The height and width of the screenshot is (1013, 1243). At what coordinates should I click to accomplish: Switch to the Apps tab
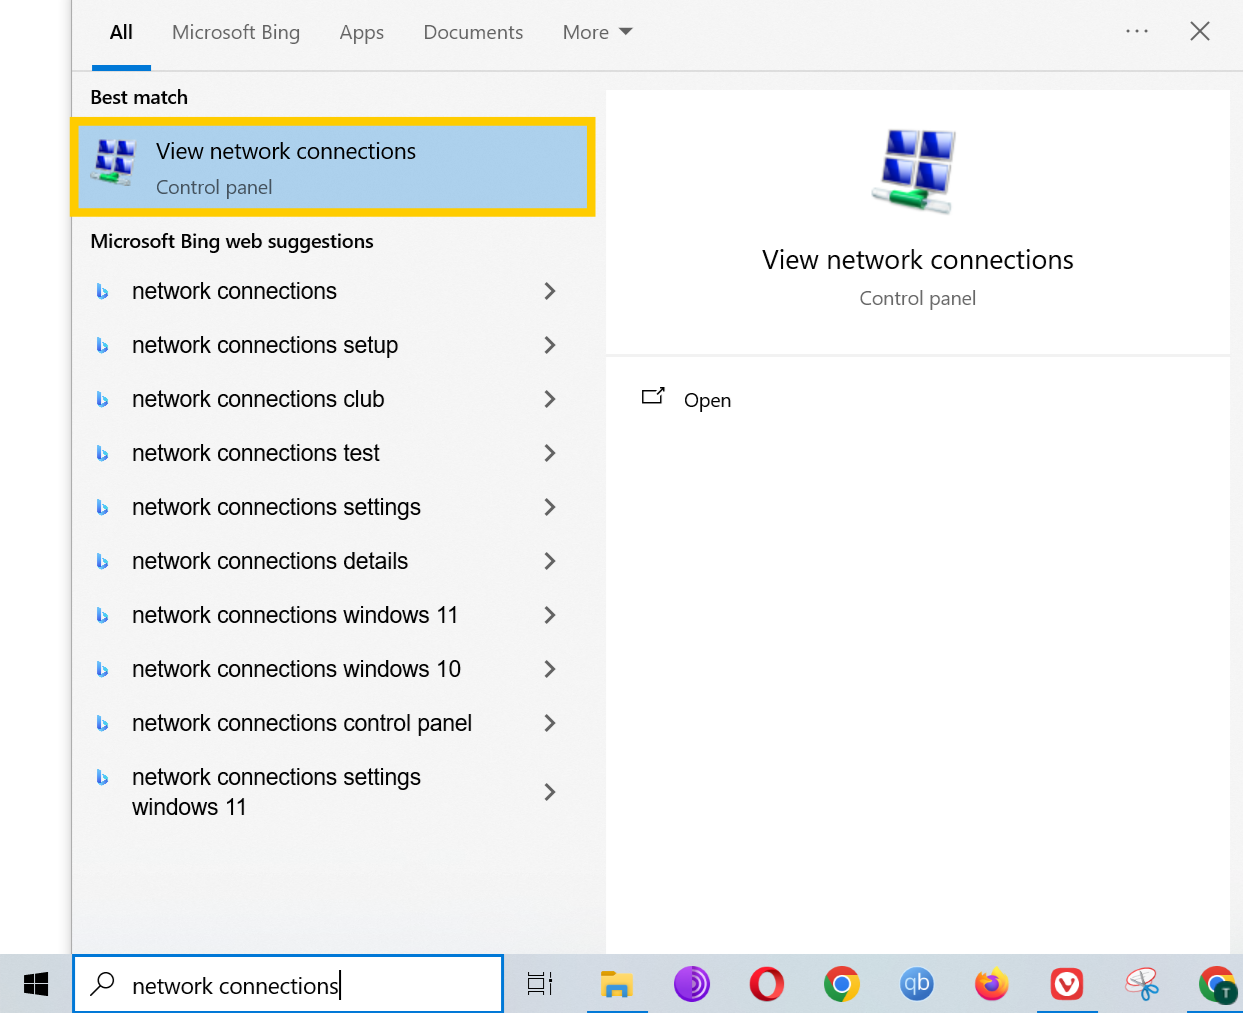click(361, 32)
